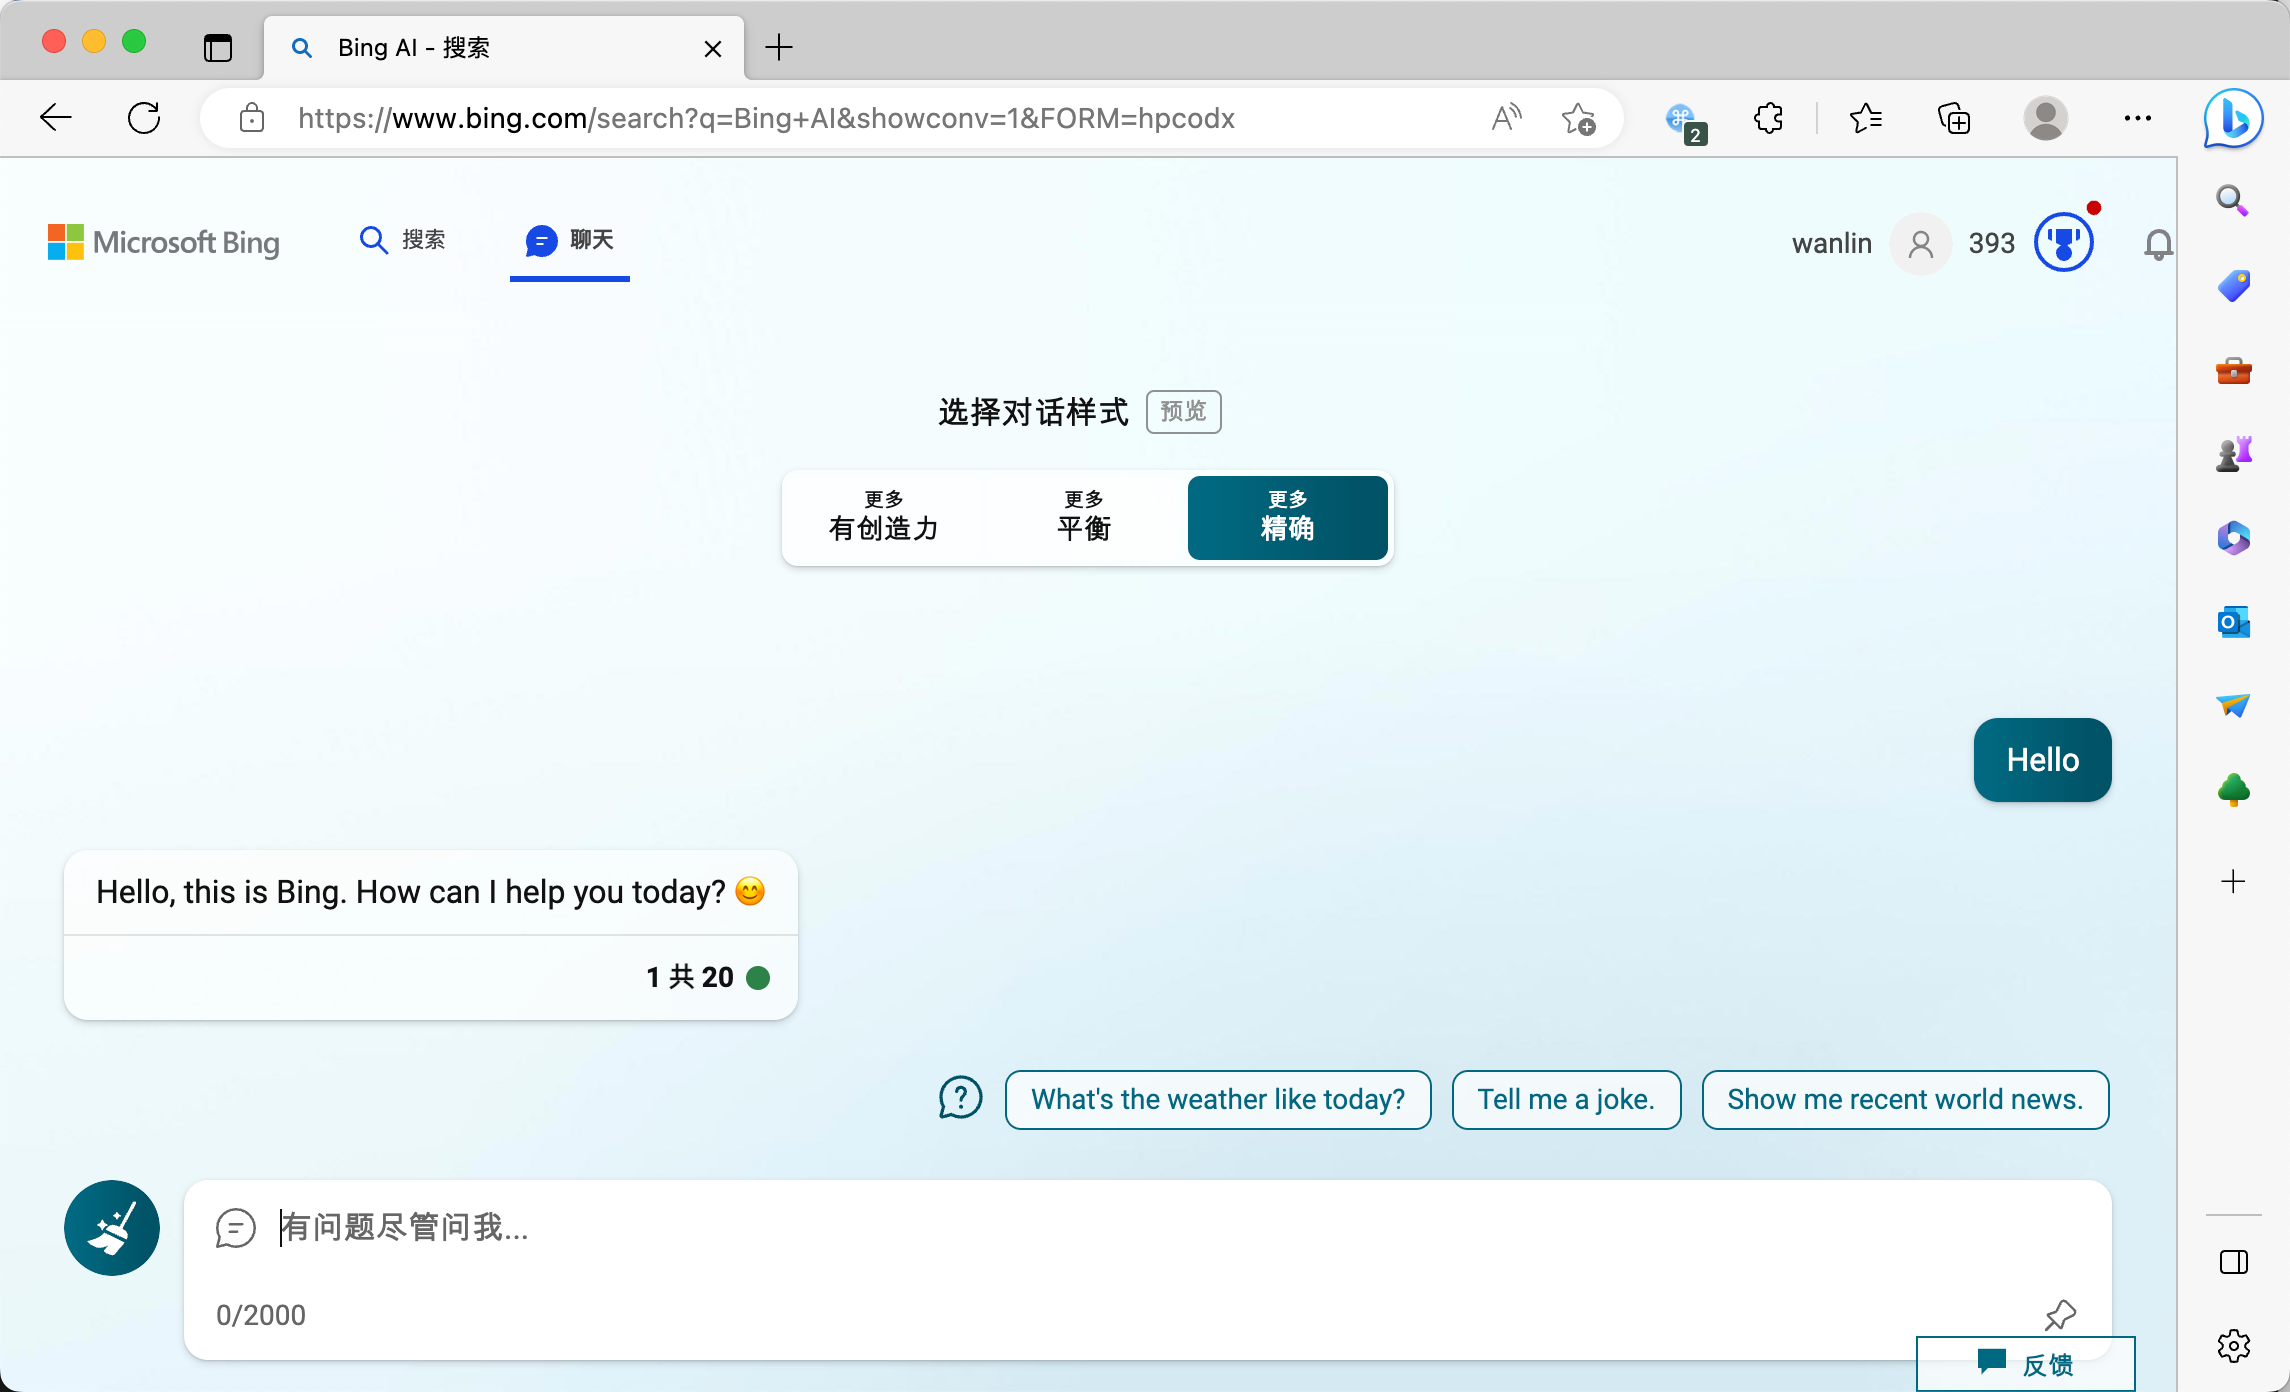Screen dimensions: 2290x1392
Task: Open the Extensions puzzle icon
Action: [1769, 118]
